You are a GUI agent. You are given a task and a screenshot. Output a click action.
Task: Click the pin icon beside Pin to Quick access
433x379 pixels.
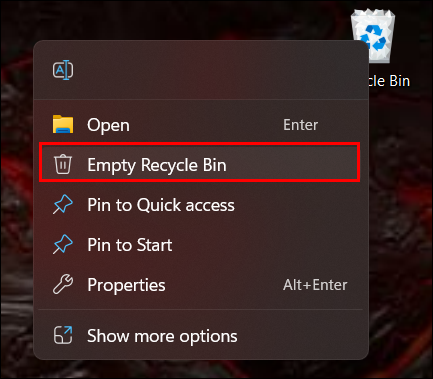pyautogui.click(x=63, y=204)
